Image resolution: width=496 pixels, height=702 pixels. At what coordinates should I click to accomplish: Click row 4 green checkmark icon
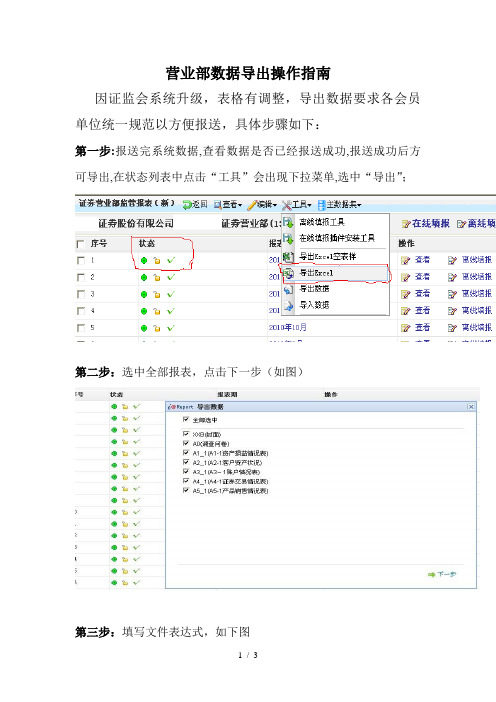(171, 311)
